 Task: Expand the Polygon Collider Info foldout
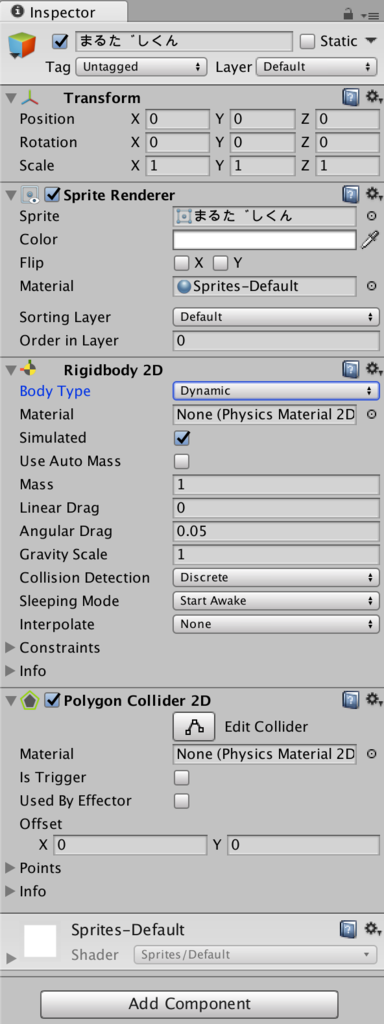(10, 891)
